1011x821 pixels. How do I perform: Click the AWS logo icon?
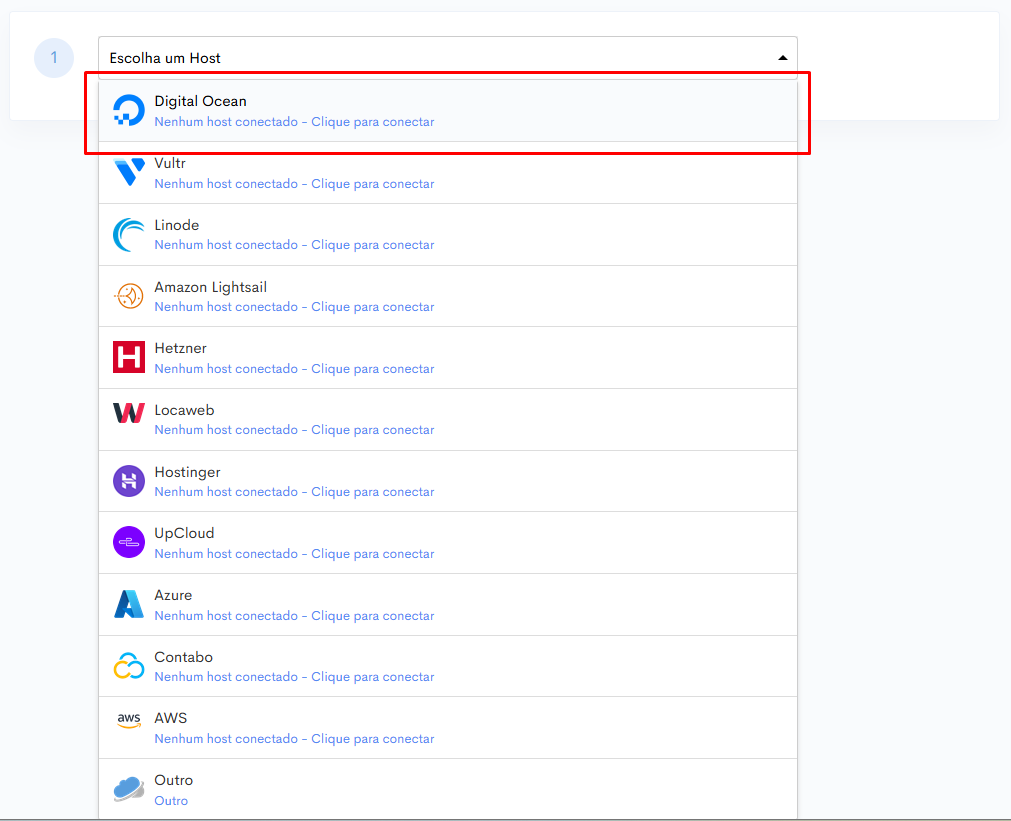click(129, 720)
